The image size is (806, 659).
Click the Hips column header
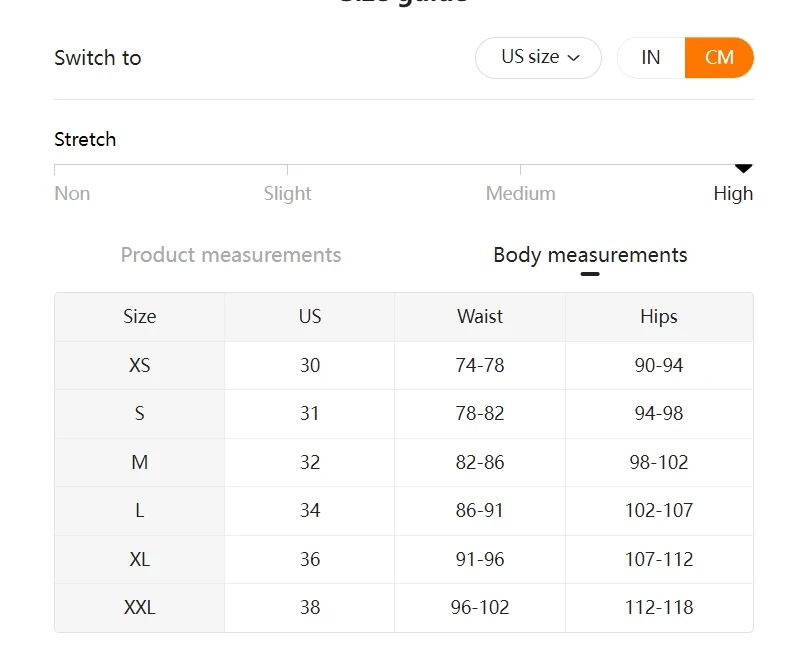(x=659, y=317)
